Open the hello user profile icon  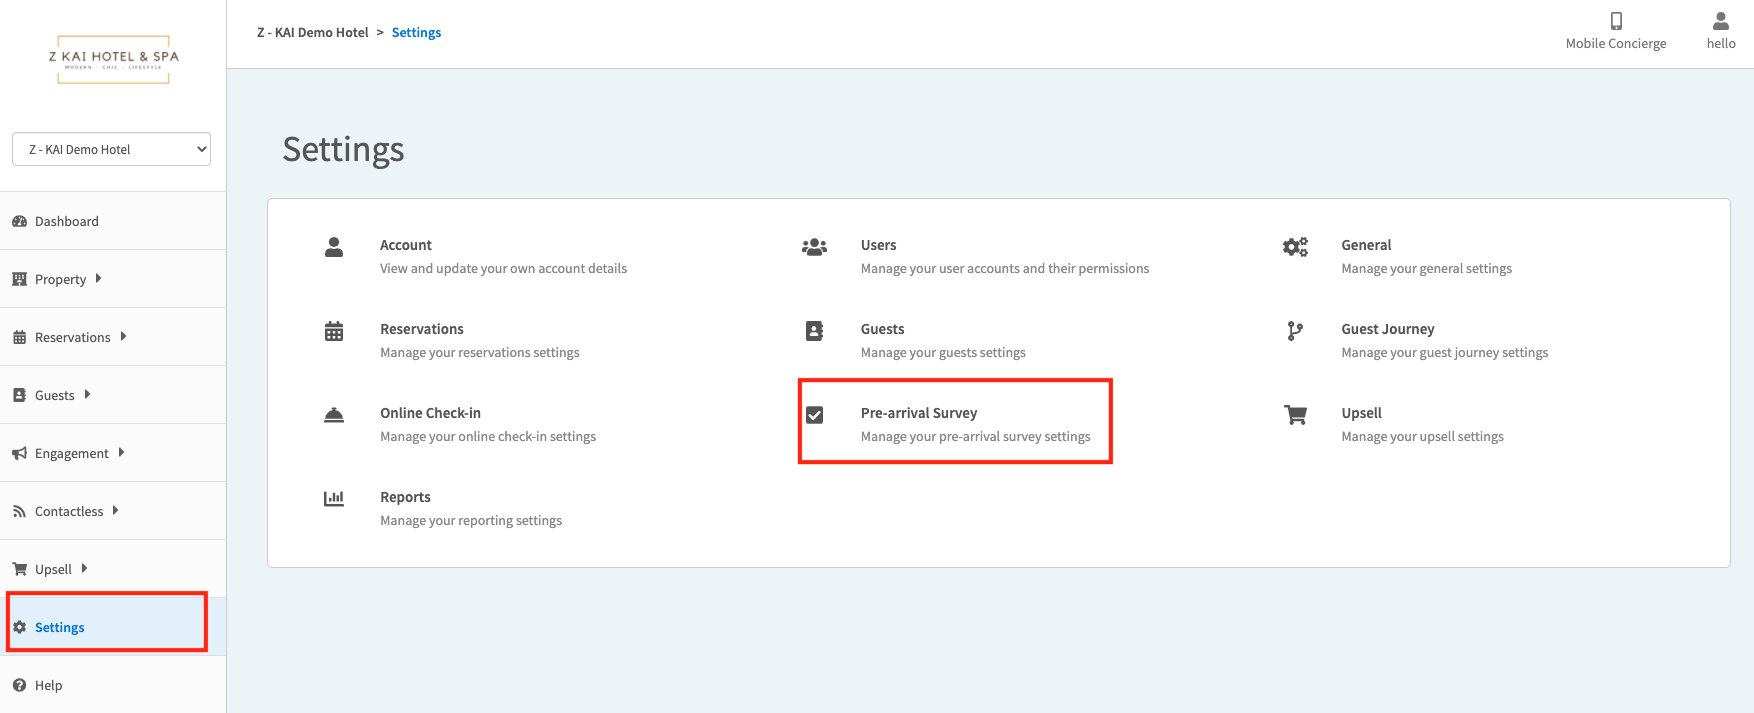click(x=1720, y=21)
